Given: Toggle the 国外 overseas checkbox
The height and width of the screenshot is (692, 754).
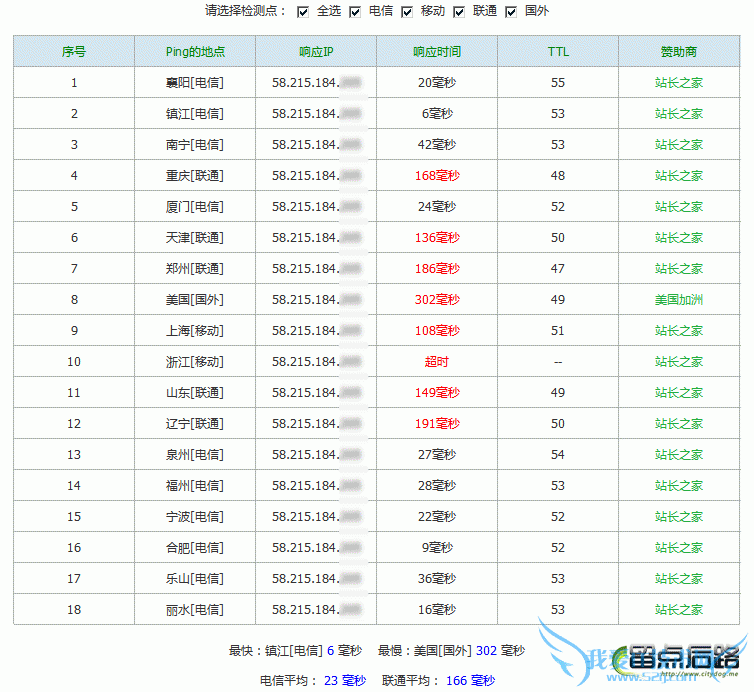Looking at the screenshot, I should pyautogui.click(x=511, y=12).
